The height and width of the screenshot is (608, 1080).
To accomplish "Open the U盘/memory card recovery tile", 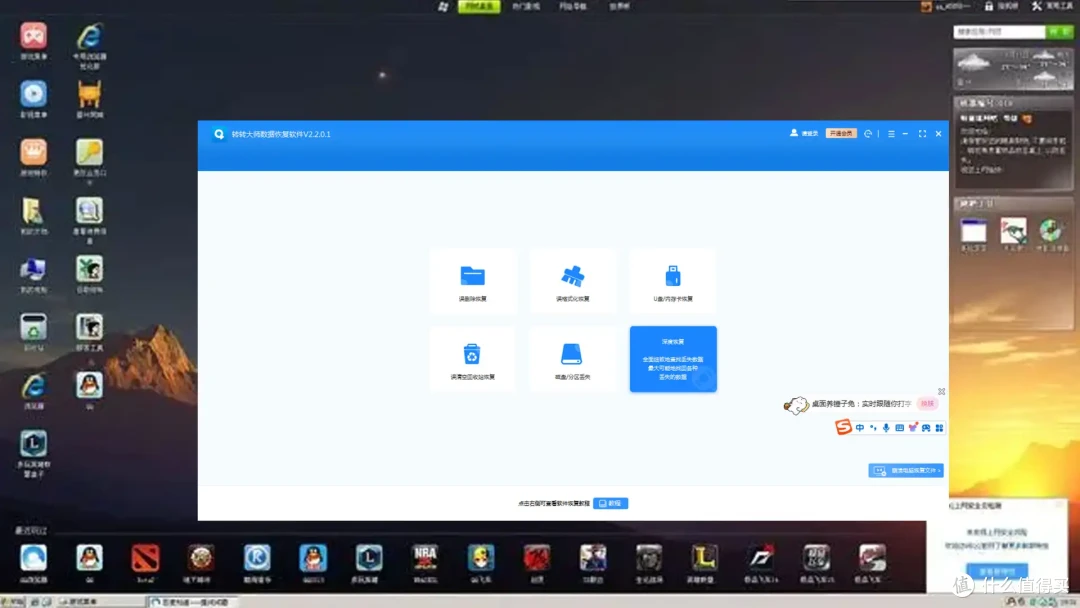I will pos(673,282).
